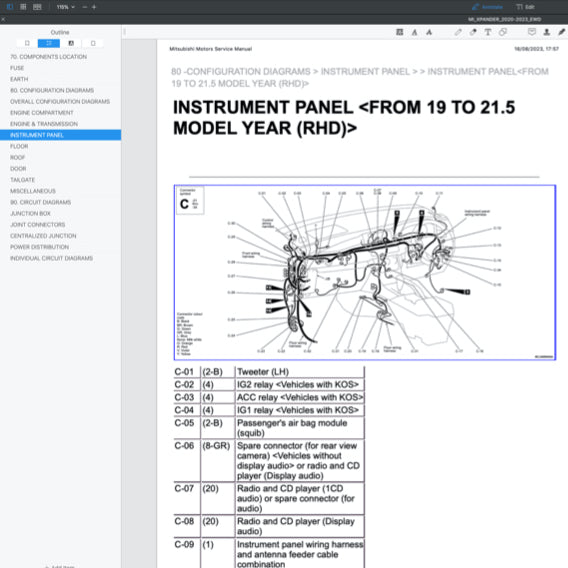Click the C-06 connector code cell
The image size is (568, 568).
(x=187, y=461)
